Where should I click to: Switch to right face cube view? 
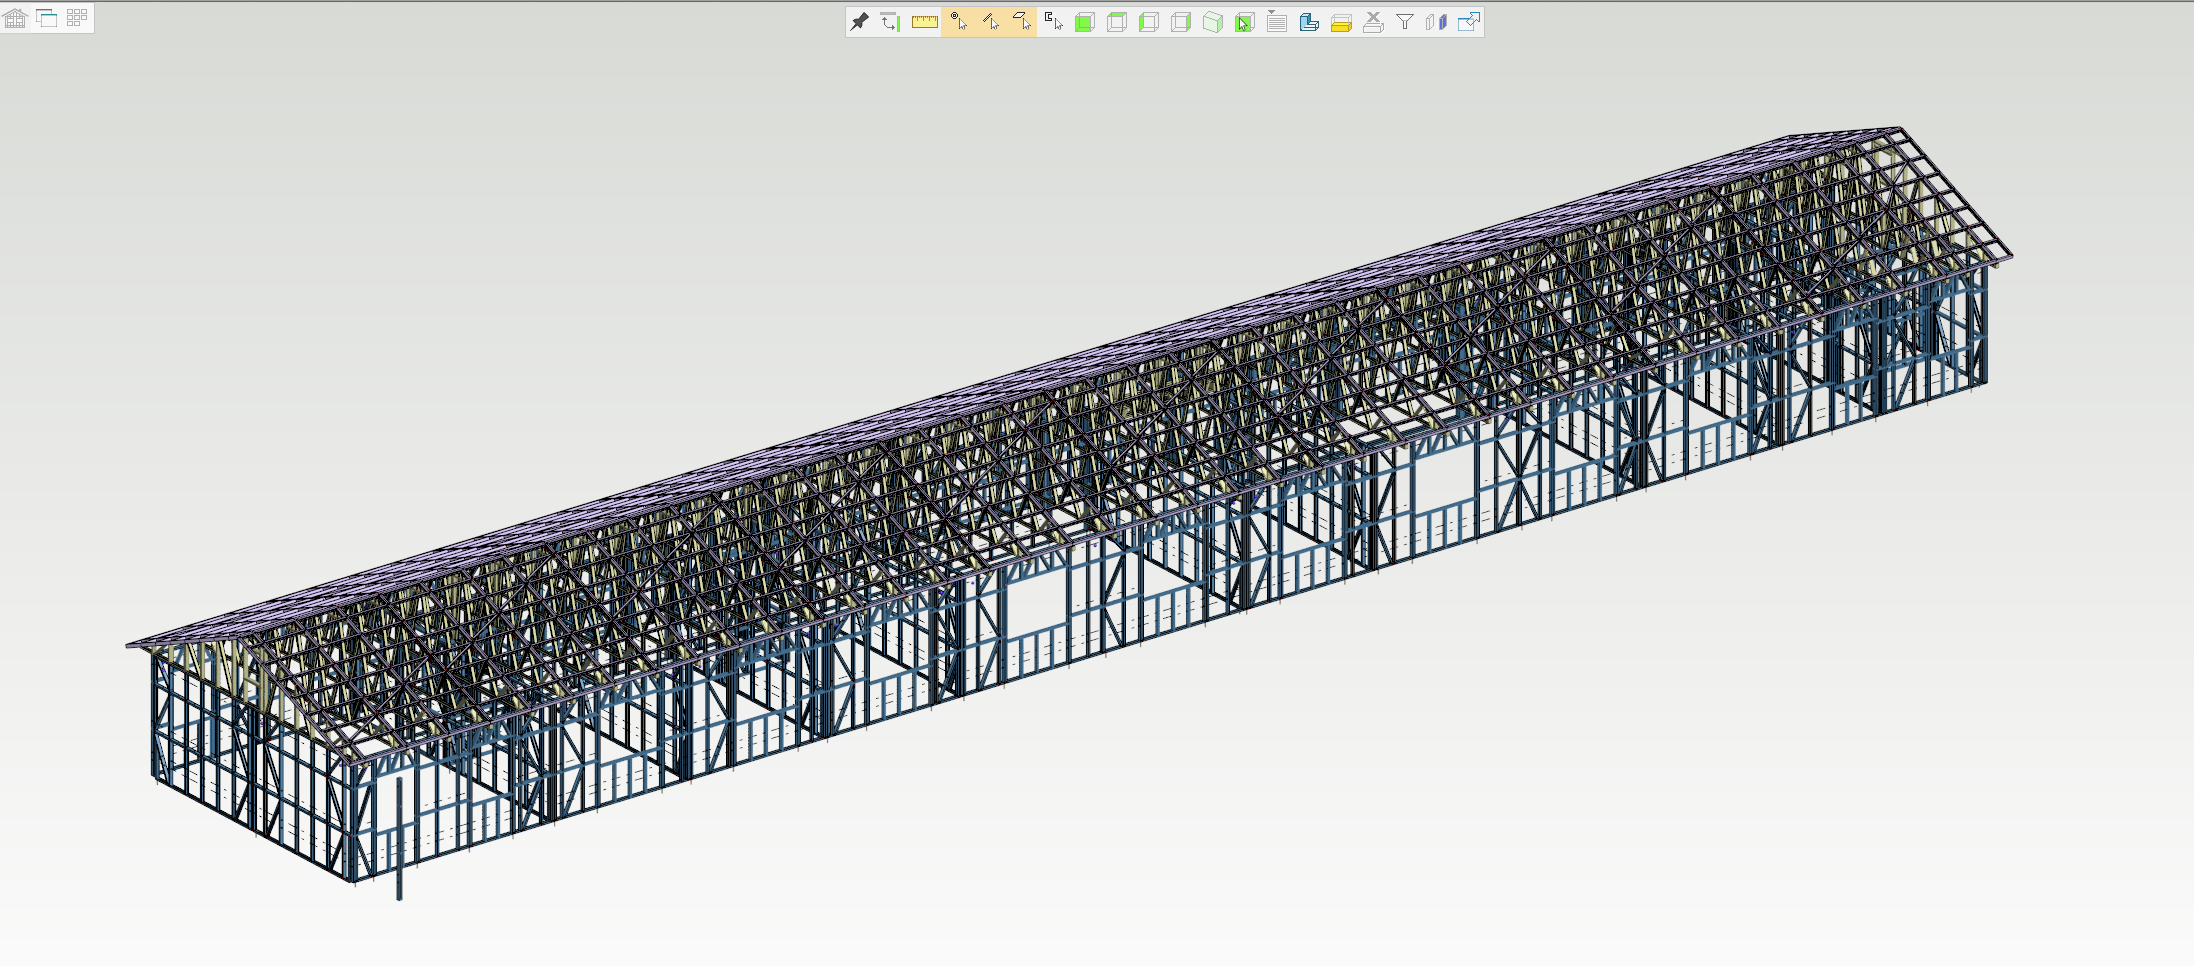[1181, 22]
